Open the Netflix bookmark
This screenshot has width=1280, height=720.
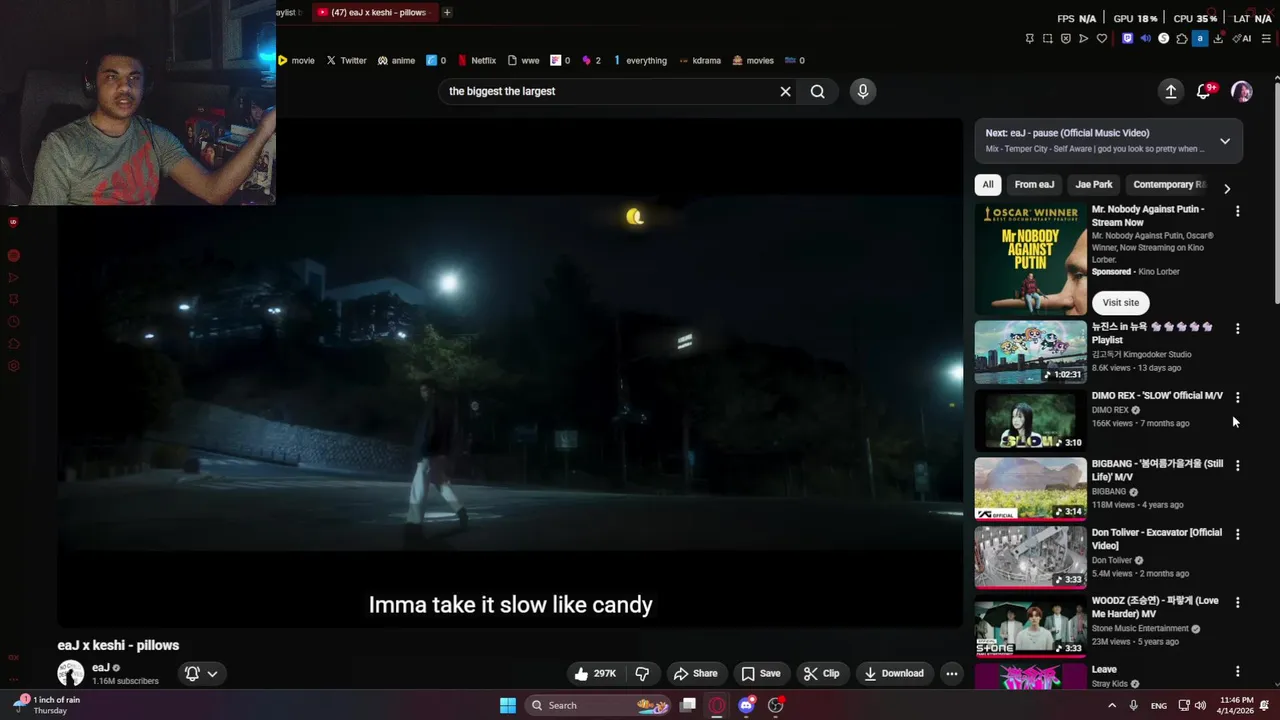click(476, 60)
